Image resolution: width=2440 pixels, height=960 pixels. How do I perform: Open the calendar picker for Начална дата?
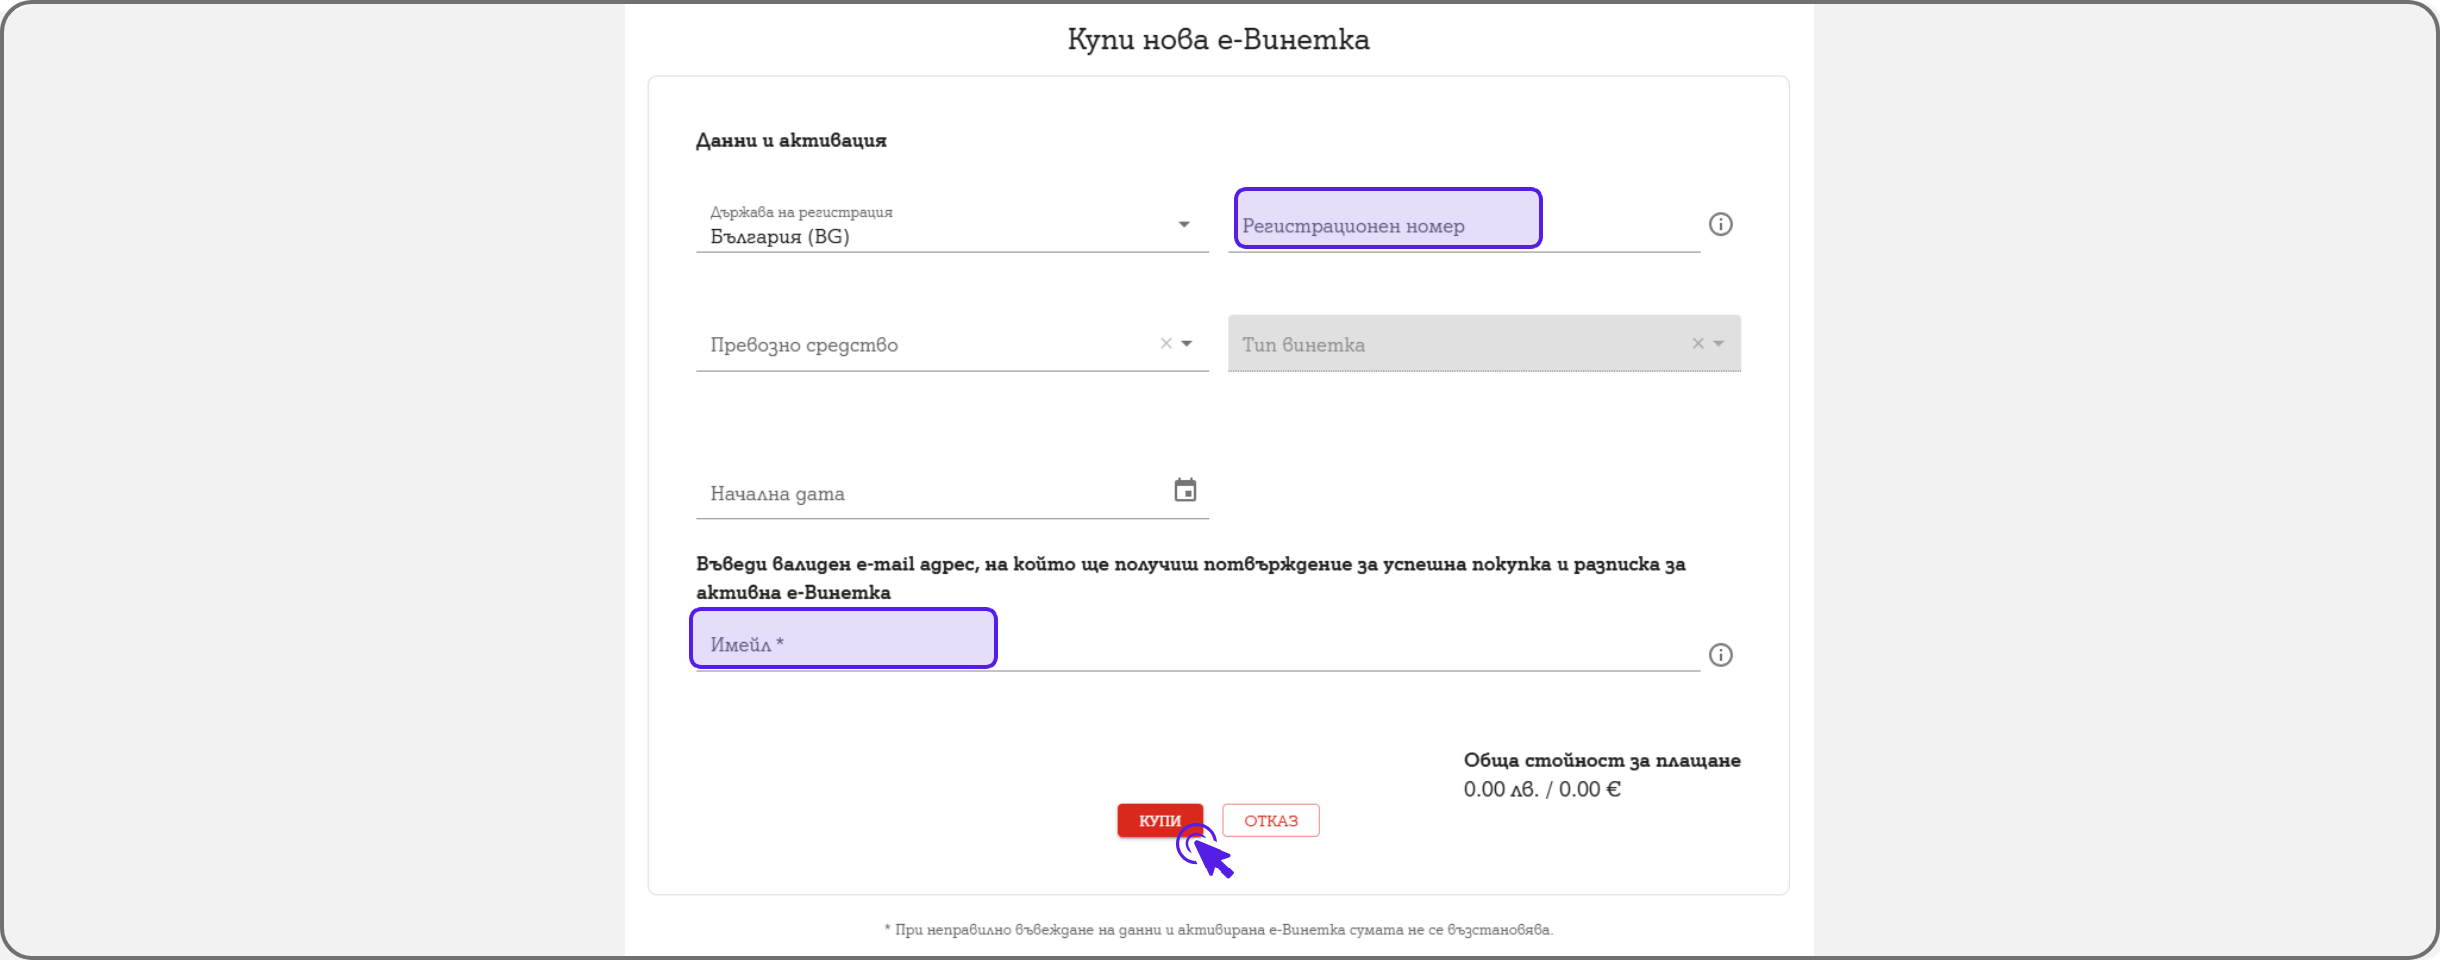click(x=1185, y=491)
